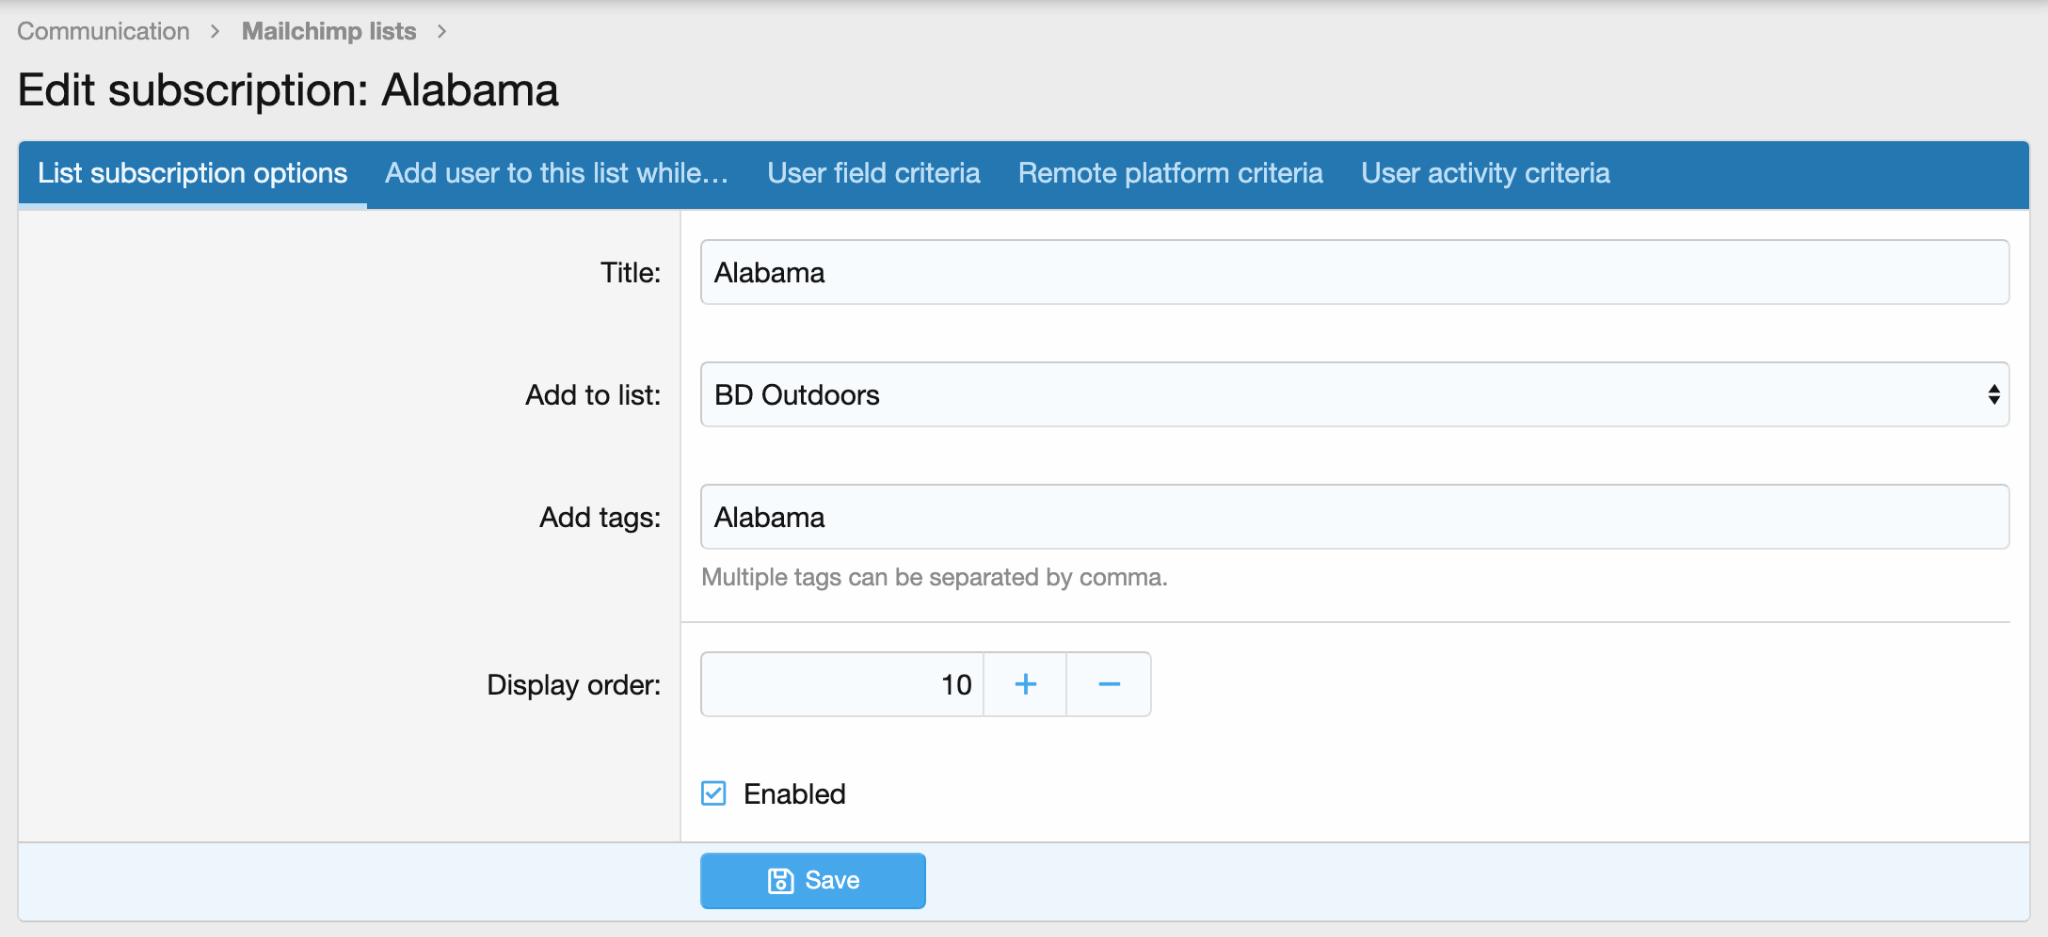Click the floppy disk icon on Save
The width and height of the screenshot is (2048, 937).
[x=780, y=881]
